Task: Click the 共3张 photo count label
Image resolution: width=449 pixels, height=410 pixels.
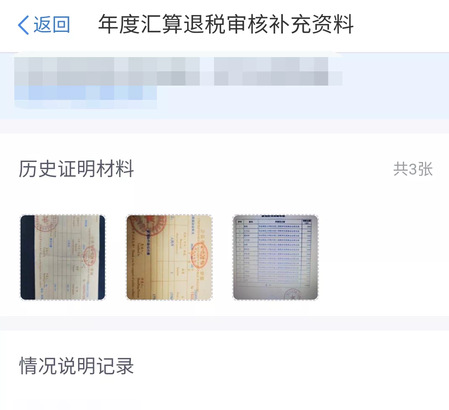Action: 413,169
